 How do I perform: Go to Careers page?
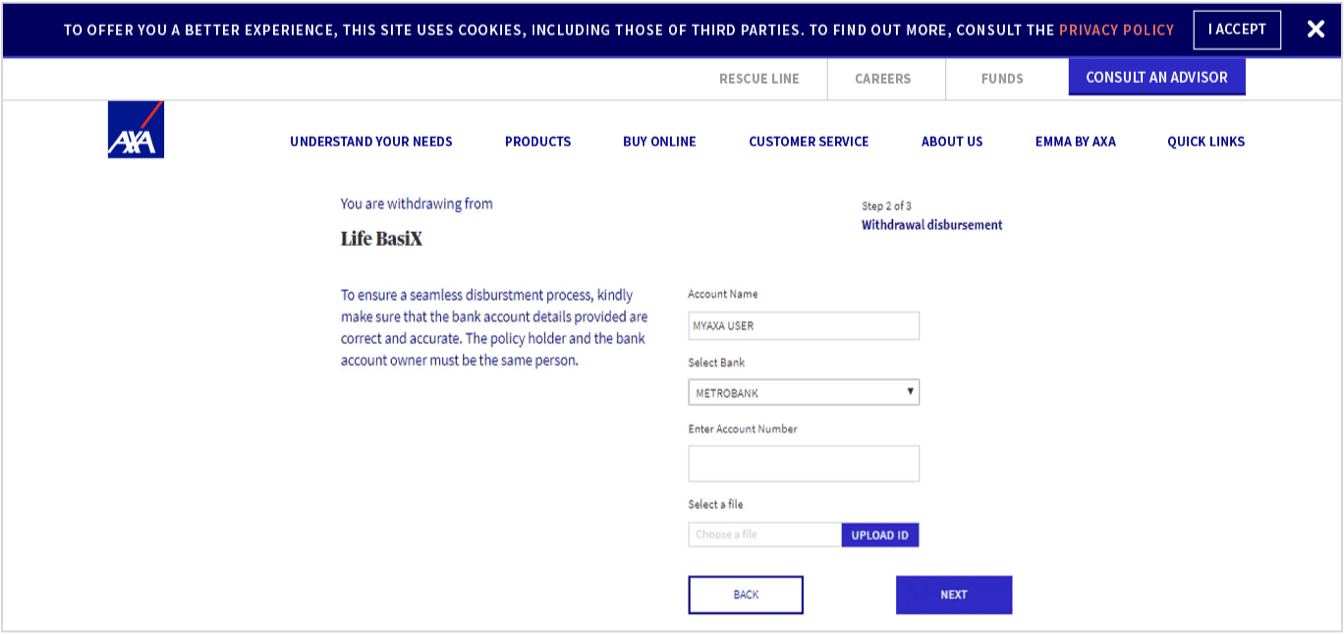[x=882, y=78]
